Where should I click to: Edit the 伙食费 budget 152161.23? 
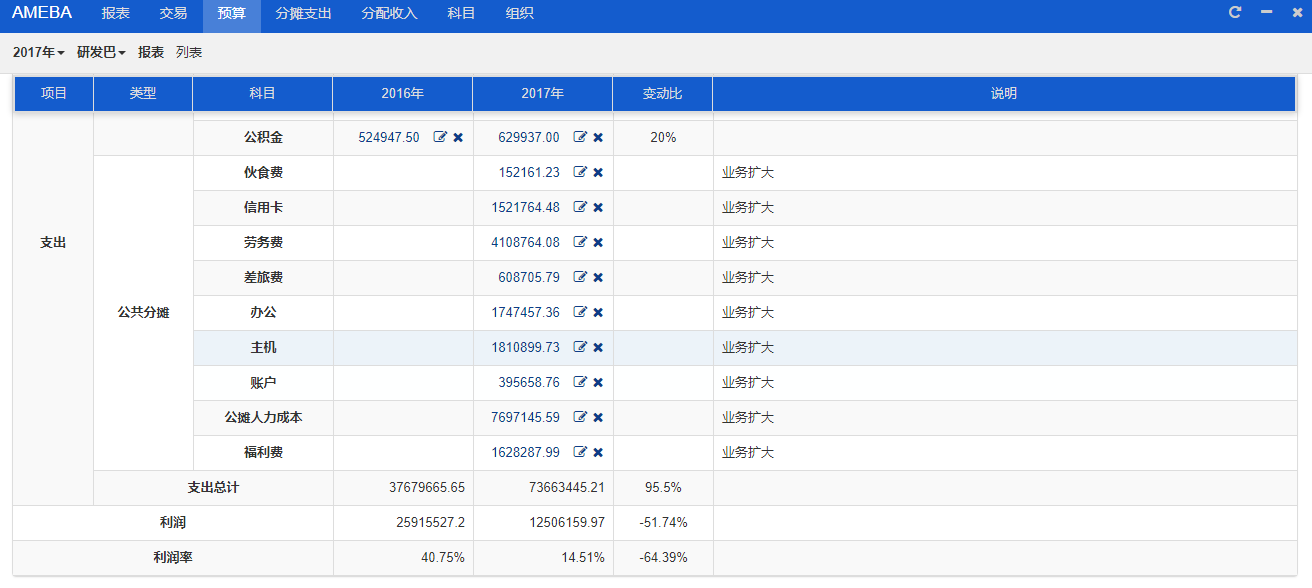click(580, 172)
